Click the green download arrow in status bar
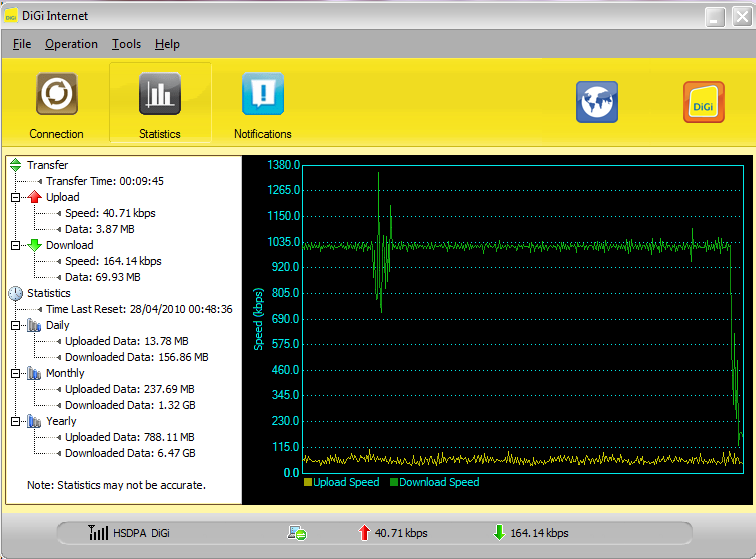 pos(499,533)
